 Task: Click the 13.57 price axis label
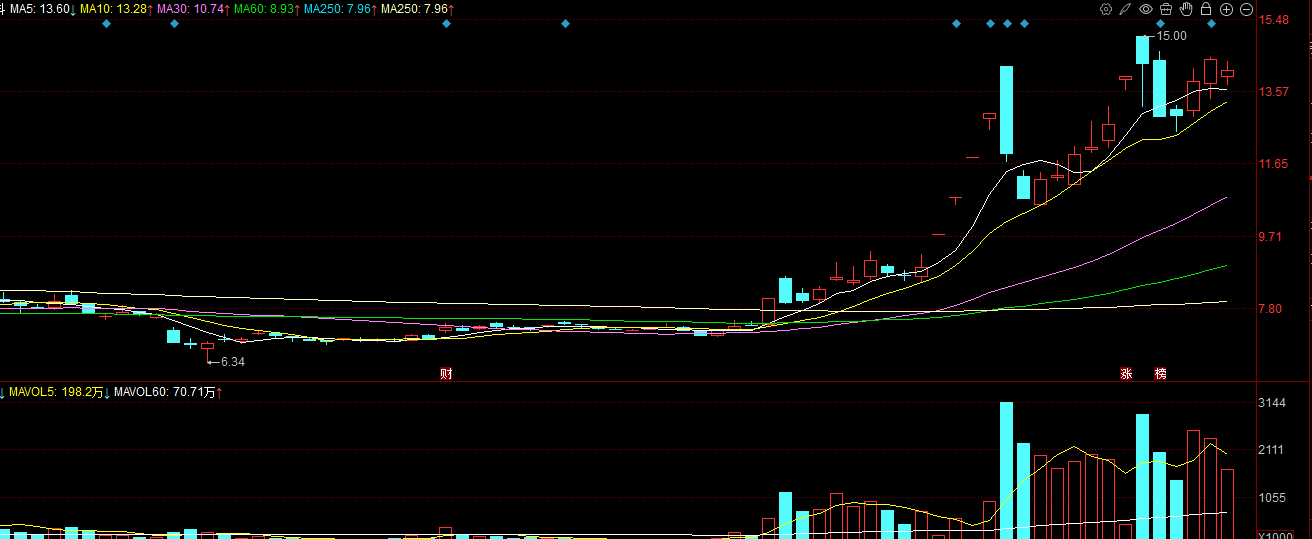click(x=1274, y=92)
